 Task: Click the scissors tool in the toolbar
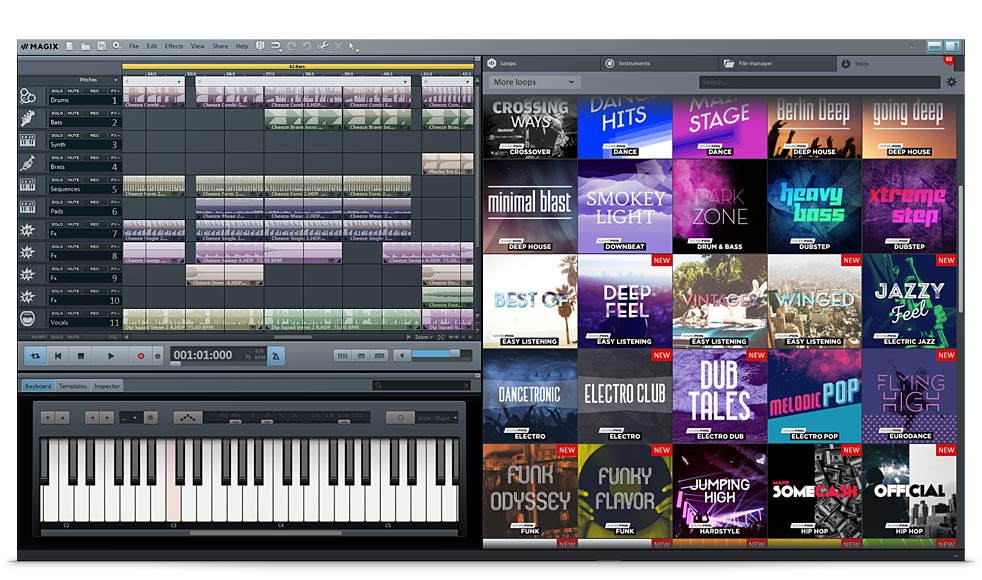pyautogui.click(x=322, y=46)
